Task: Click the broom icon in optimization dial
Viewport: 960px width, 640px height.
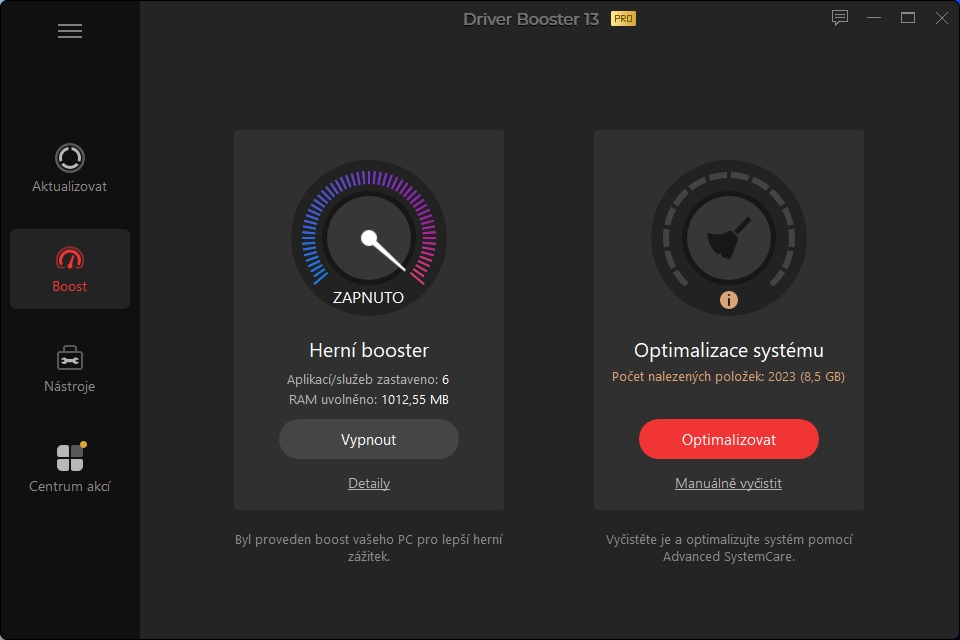Action: tap(728, 240)
